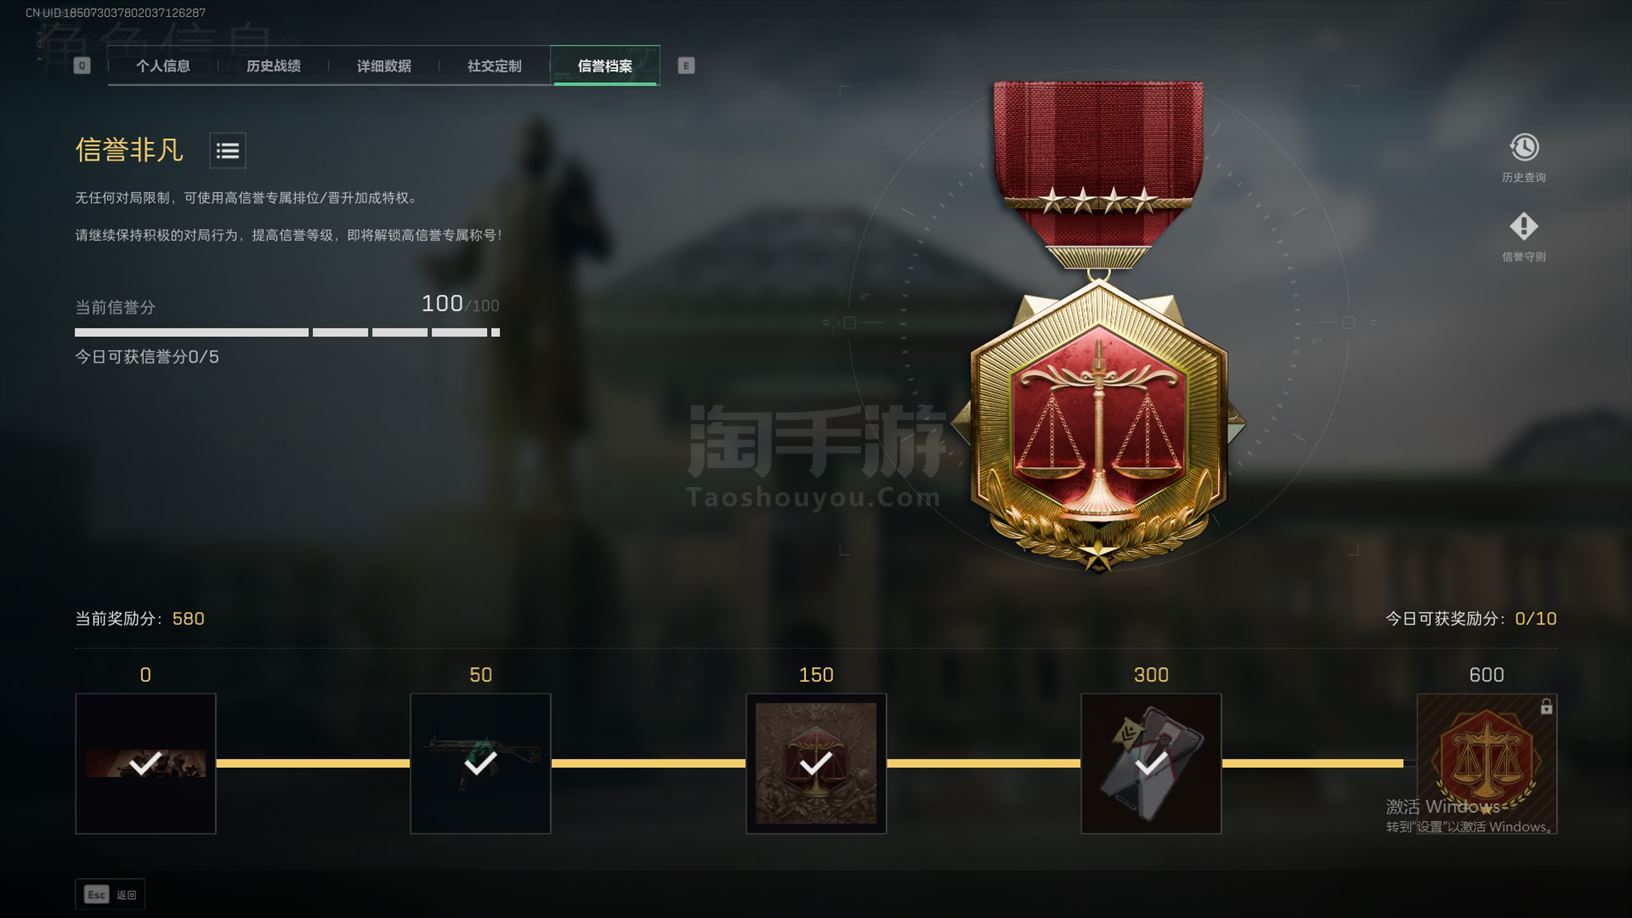The width and height of the screenshot is (1632, 918).
Task: Select the checked card reward at 300
Action: pos(1151,763)
